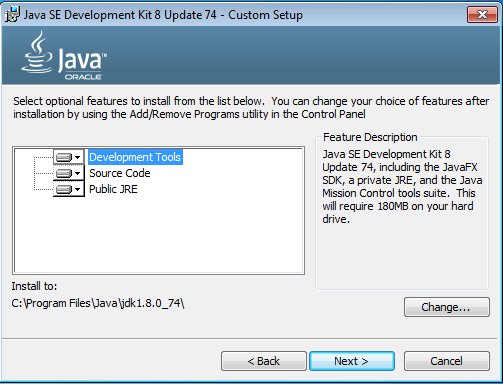Screen dimensions: 503x384
Task: Click the Public JRE drive icon
Action: click(64, 189)
